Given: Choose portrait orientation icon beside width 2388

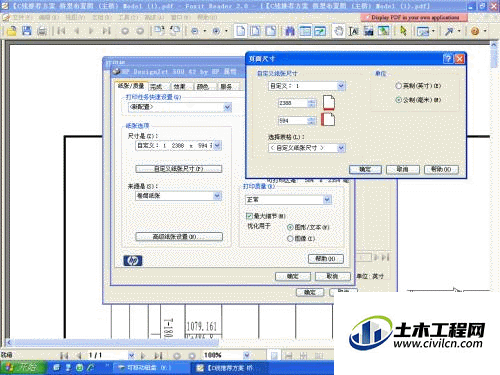Looking at the screenshot, I should click(x=328, y=102).
